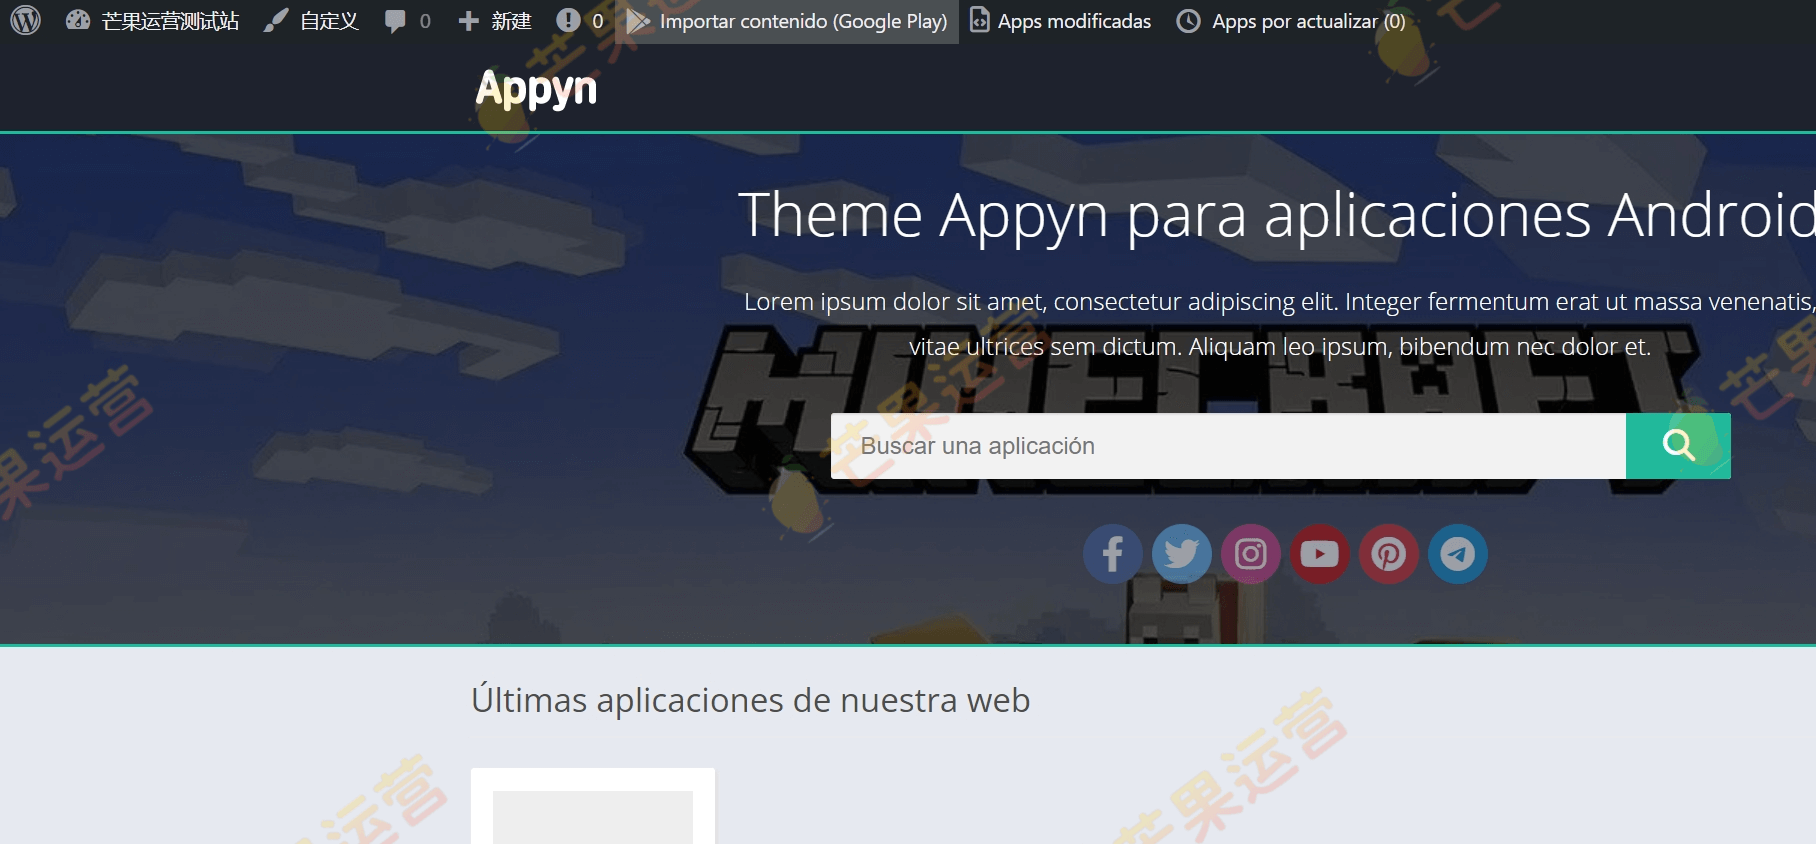View comments from the admin bar bubble

tap(408, 21)
